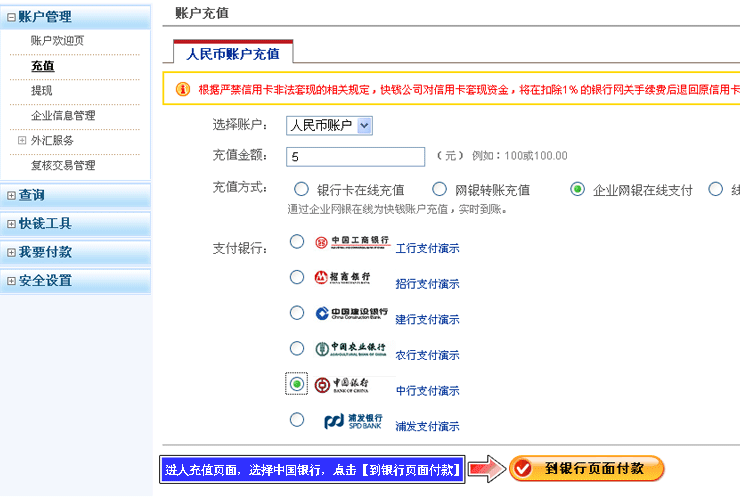Open 账户欢迎页 in the sidebar

coord(57,41)
